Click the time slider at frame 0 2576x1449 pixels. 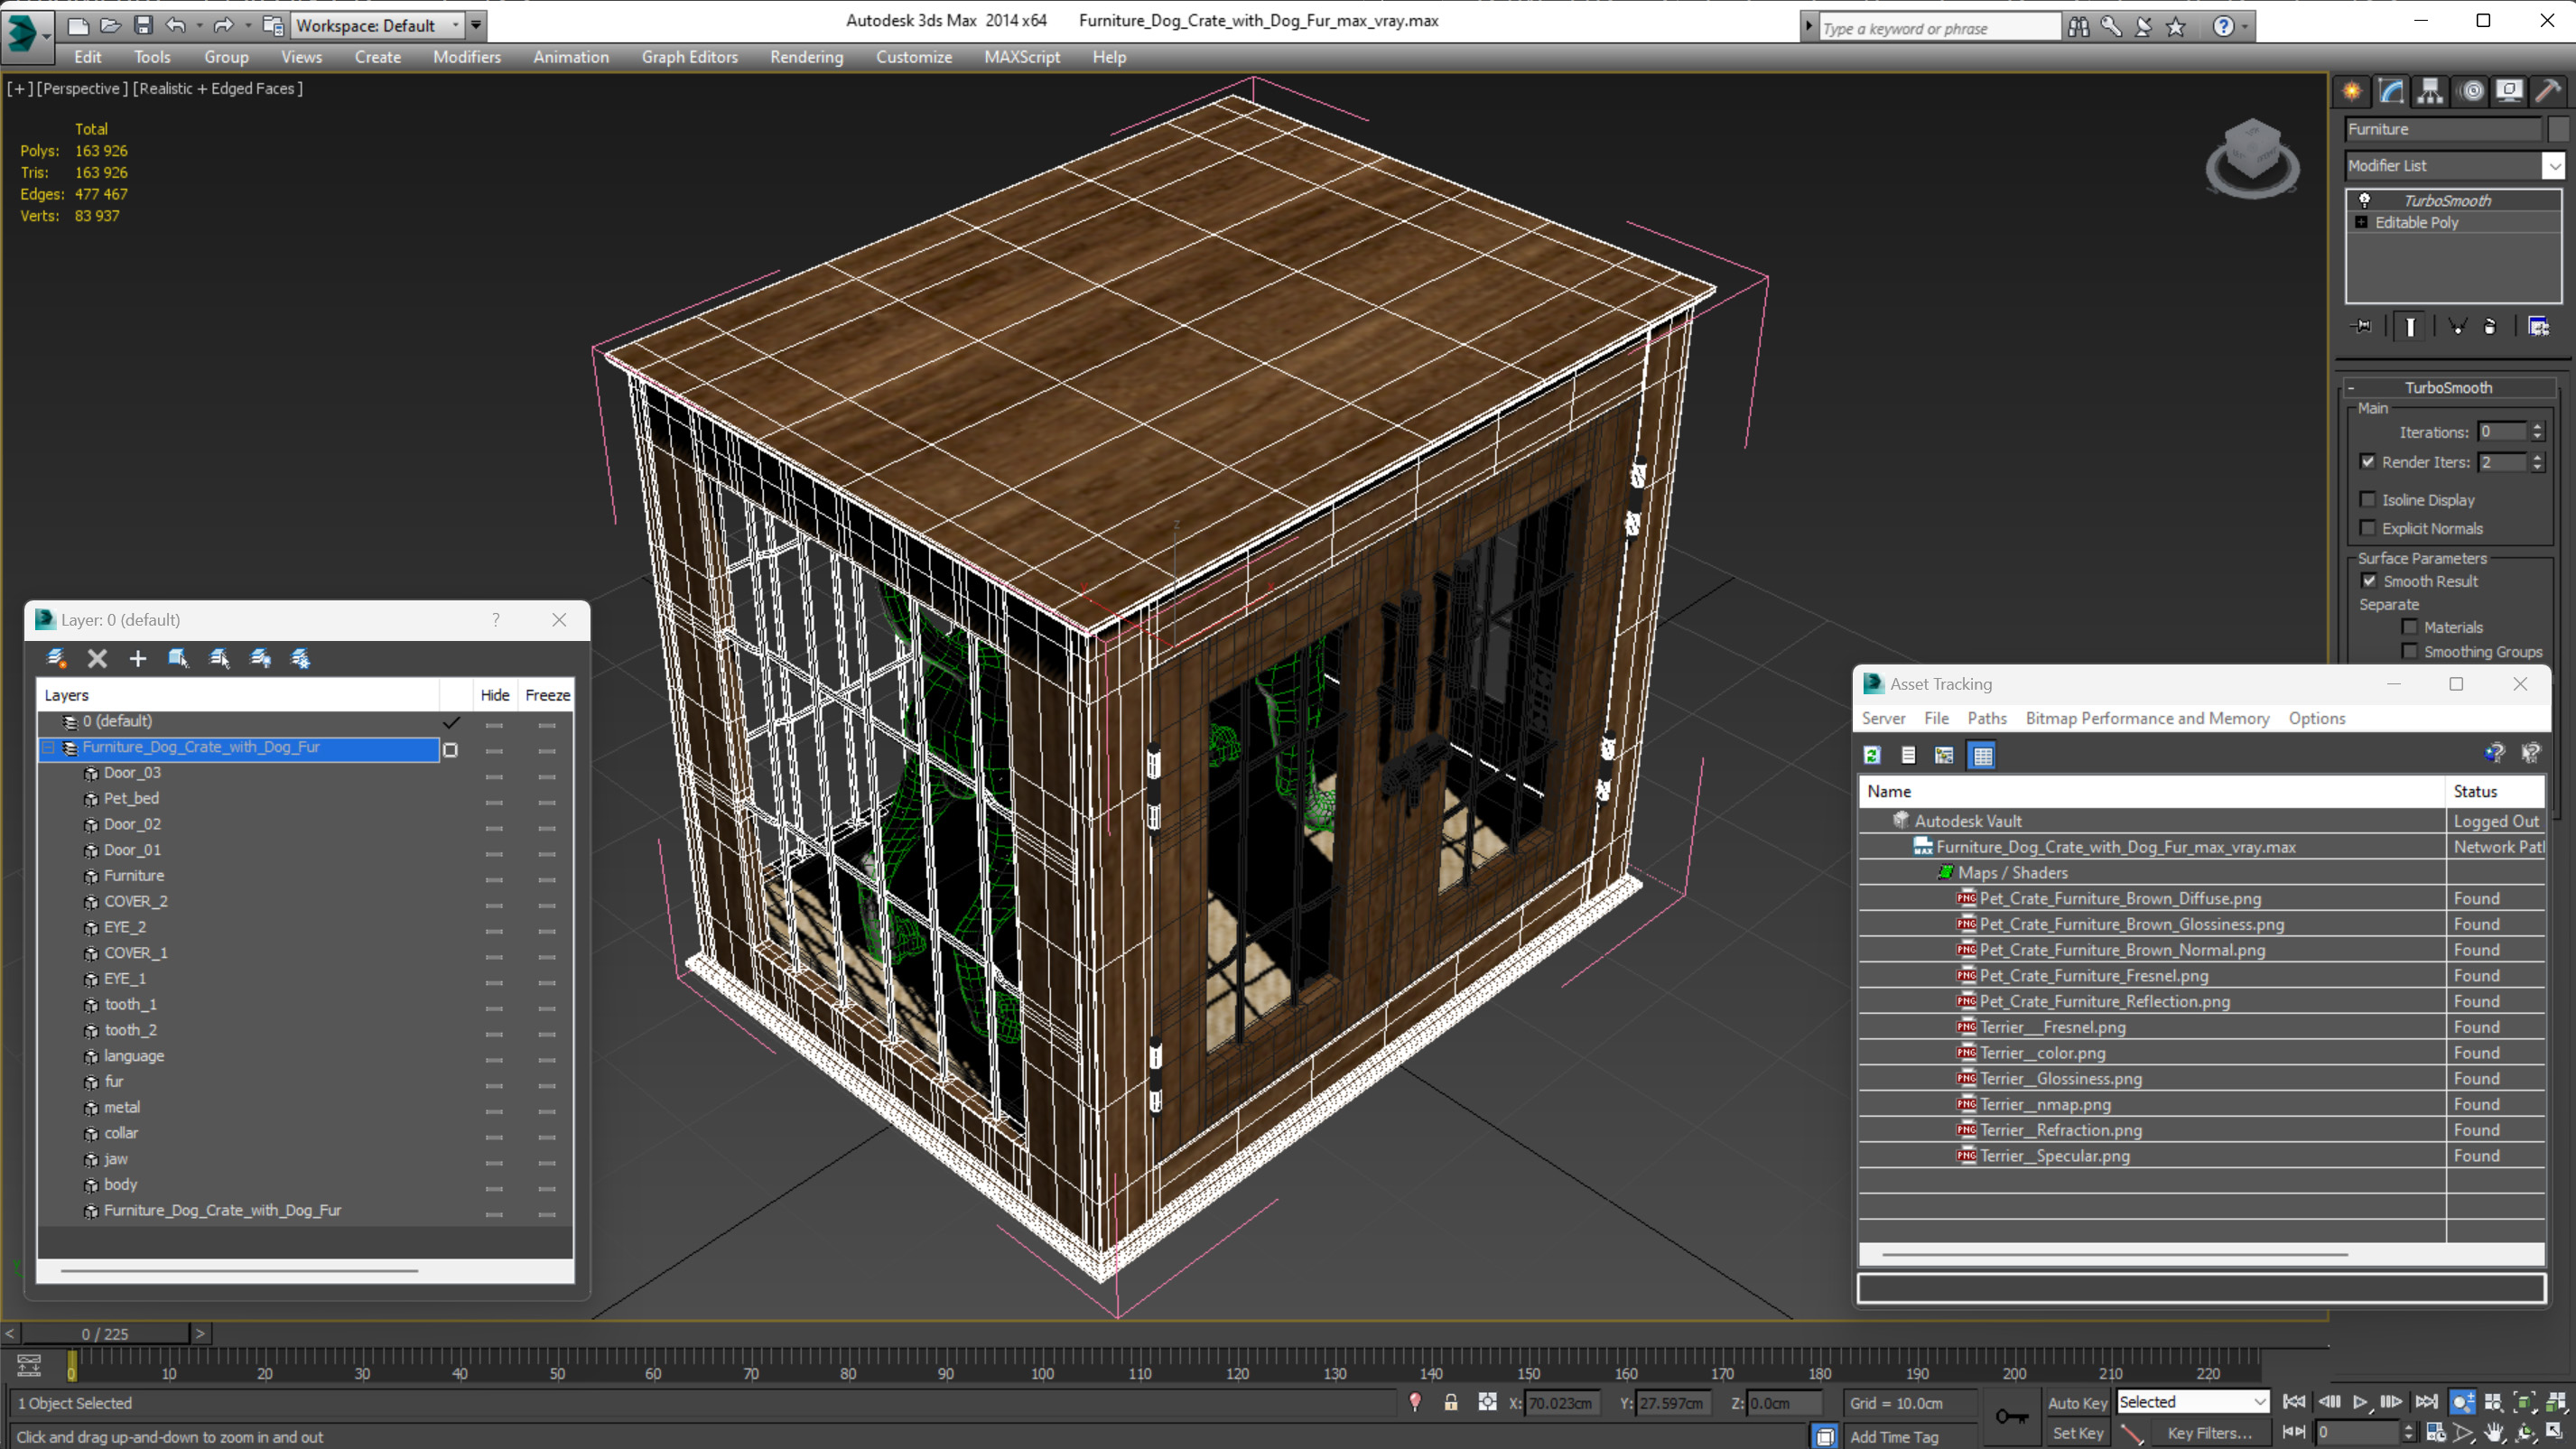click(105, 1333)
